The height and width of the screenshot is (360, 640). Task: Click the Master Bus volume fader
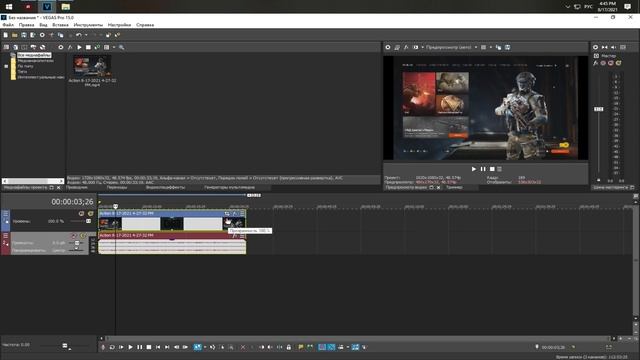[x=598, y=109]
